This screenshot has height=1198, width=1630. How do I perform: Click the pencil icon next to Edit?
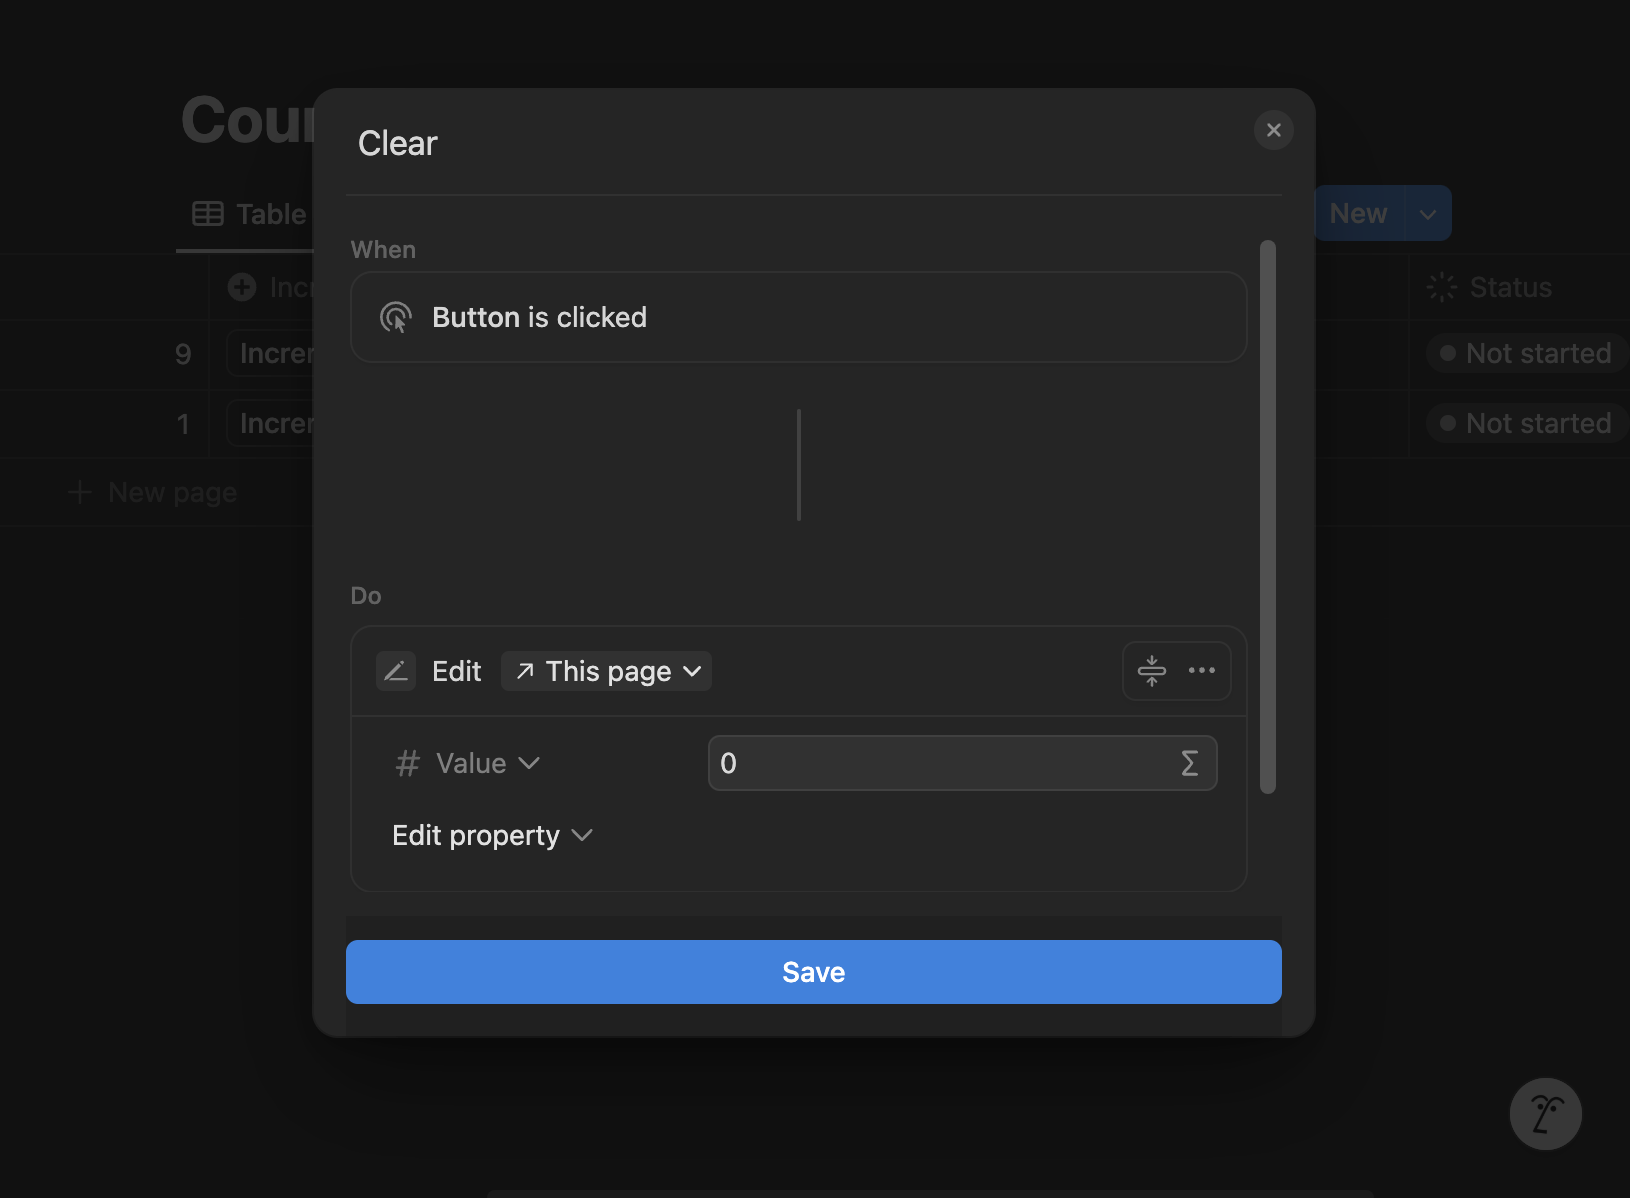(x=396, y=671)
